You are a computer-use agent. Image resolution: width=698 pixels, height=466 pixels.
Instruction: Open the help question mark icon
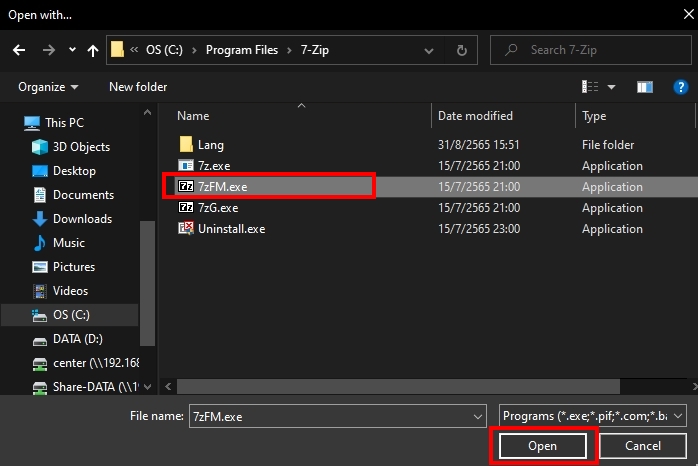[x=680, y=87]
